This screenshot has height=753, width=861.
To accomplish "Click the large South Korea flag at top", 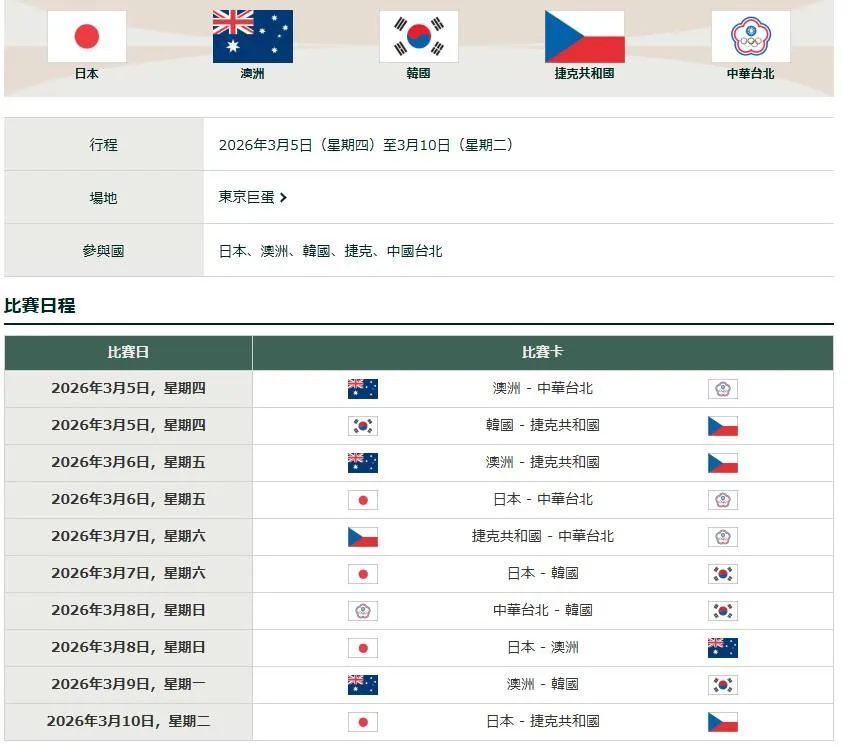I will tap(418, 36).
